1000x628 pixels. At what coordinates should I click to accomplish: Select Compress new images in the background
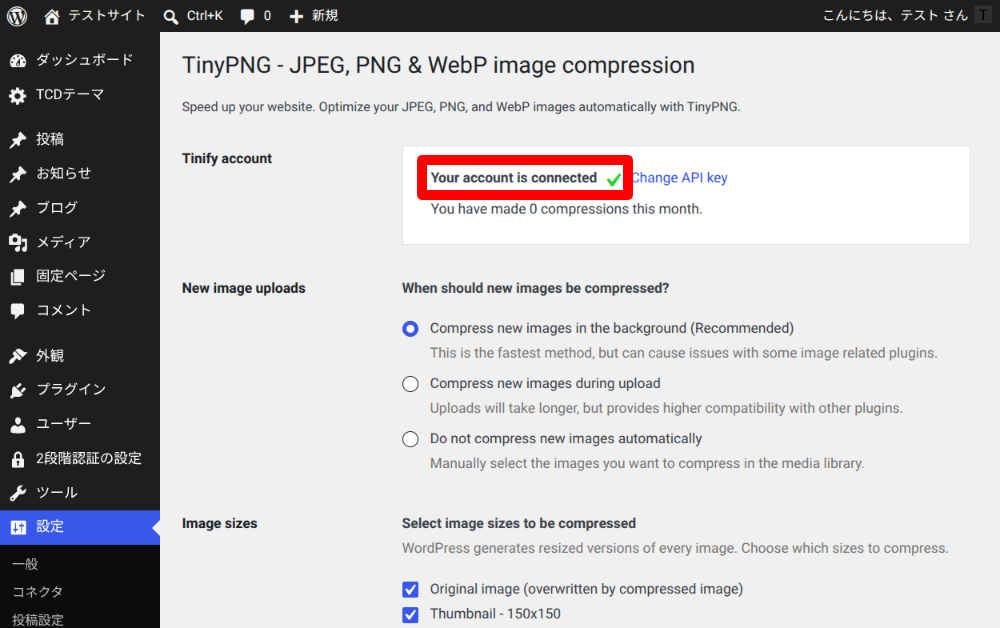click(410, 328)
